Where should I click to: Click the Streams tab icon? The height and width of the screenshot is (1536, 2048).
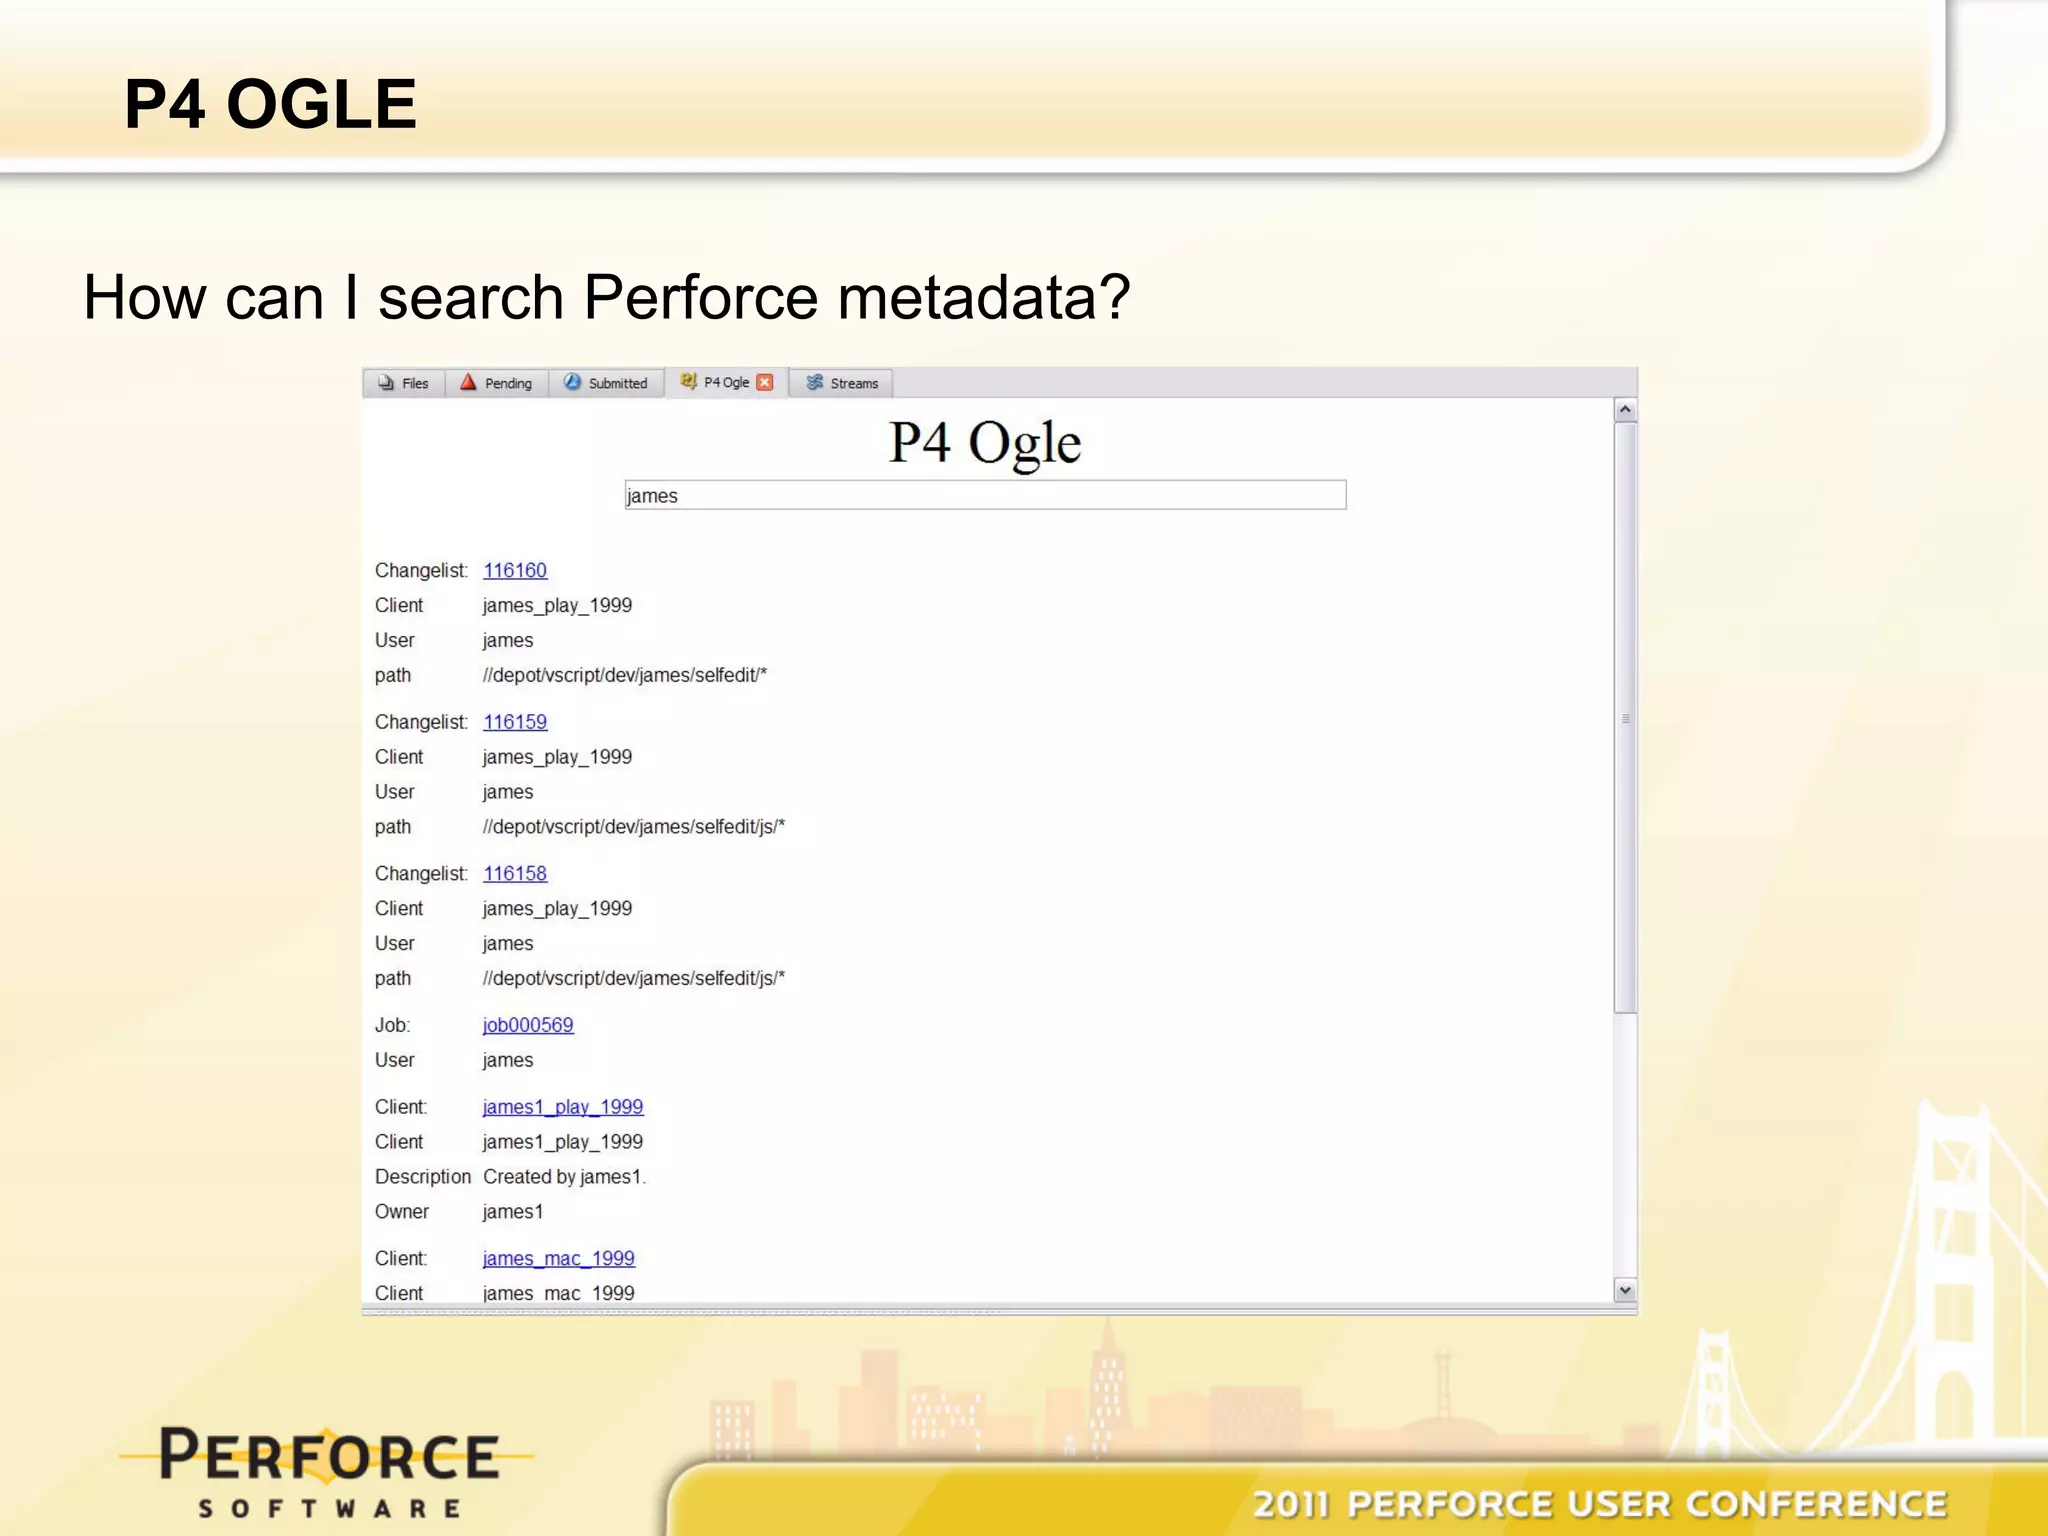pyautogui.click(x=815, y=382)
